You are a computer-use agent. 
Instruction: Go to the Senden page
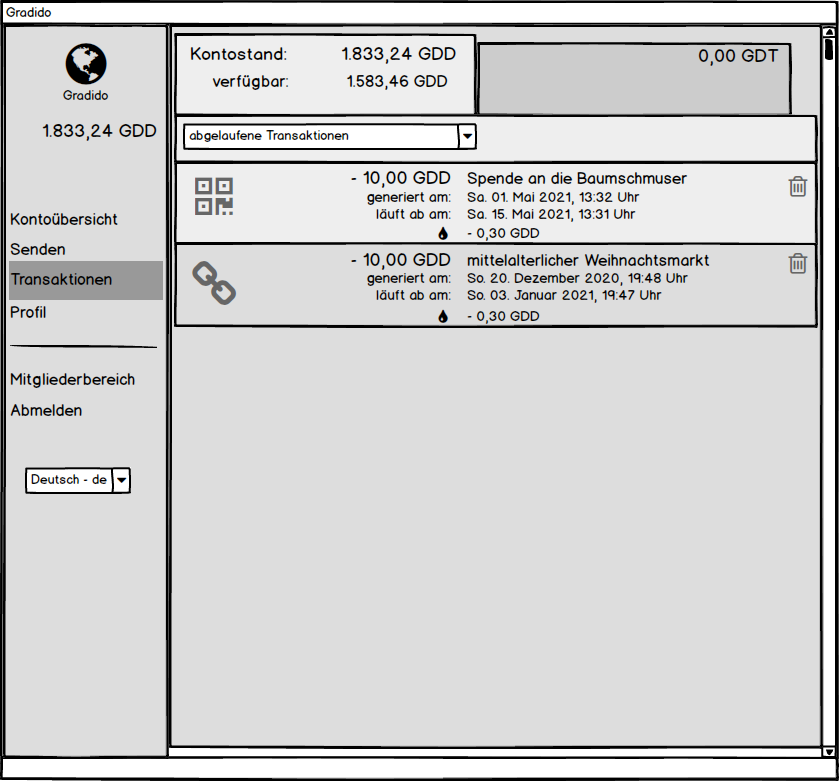click(x=38, y=249)
